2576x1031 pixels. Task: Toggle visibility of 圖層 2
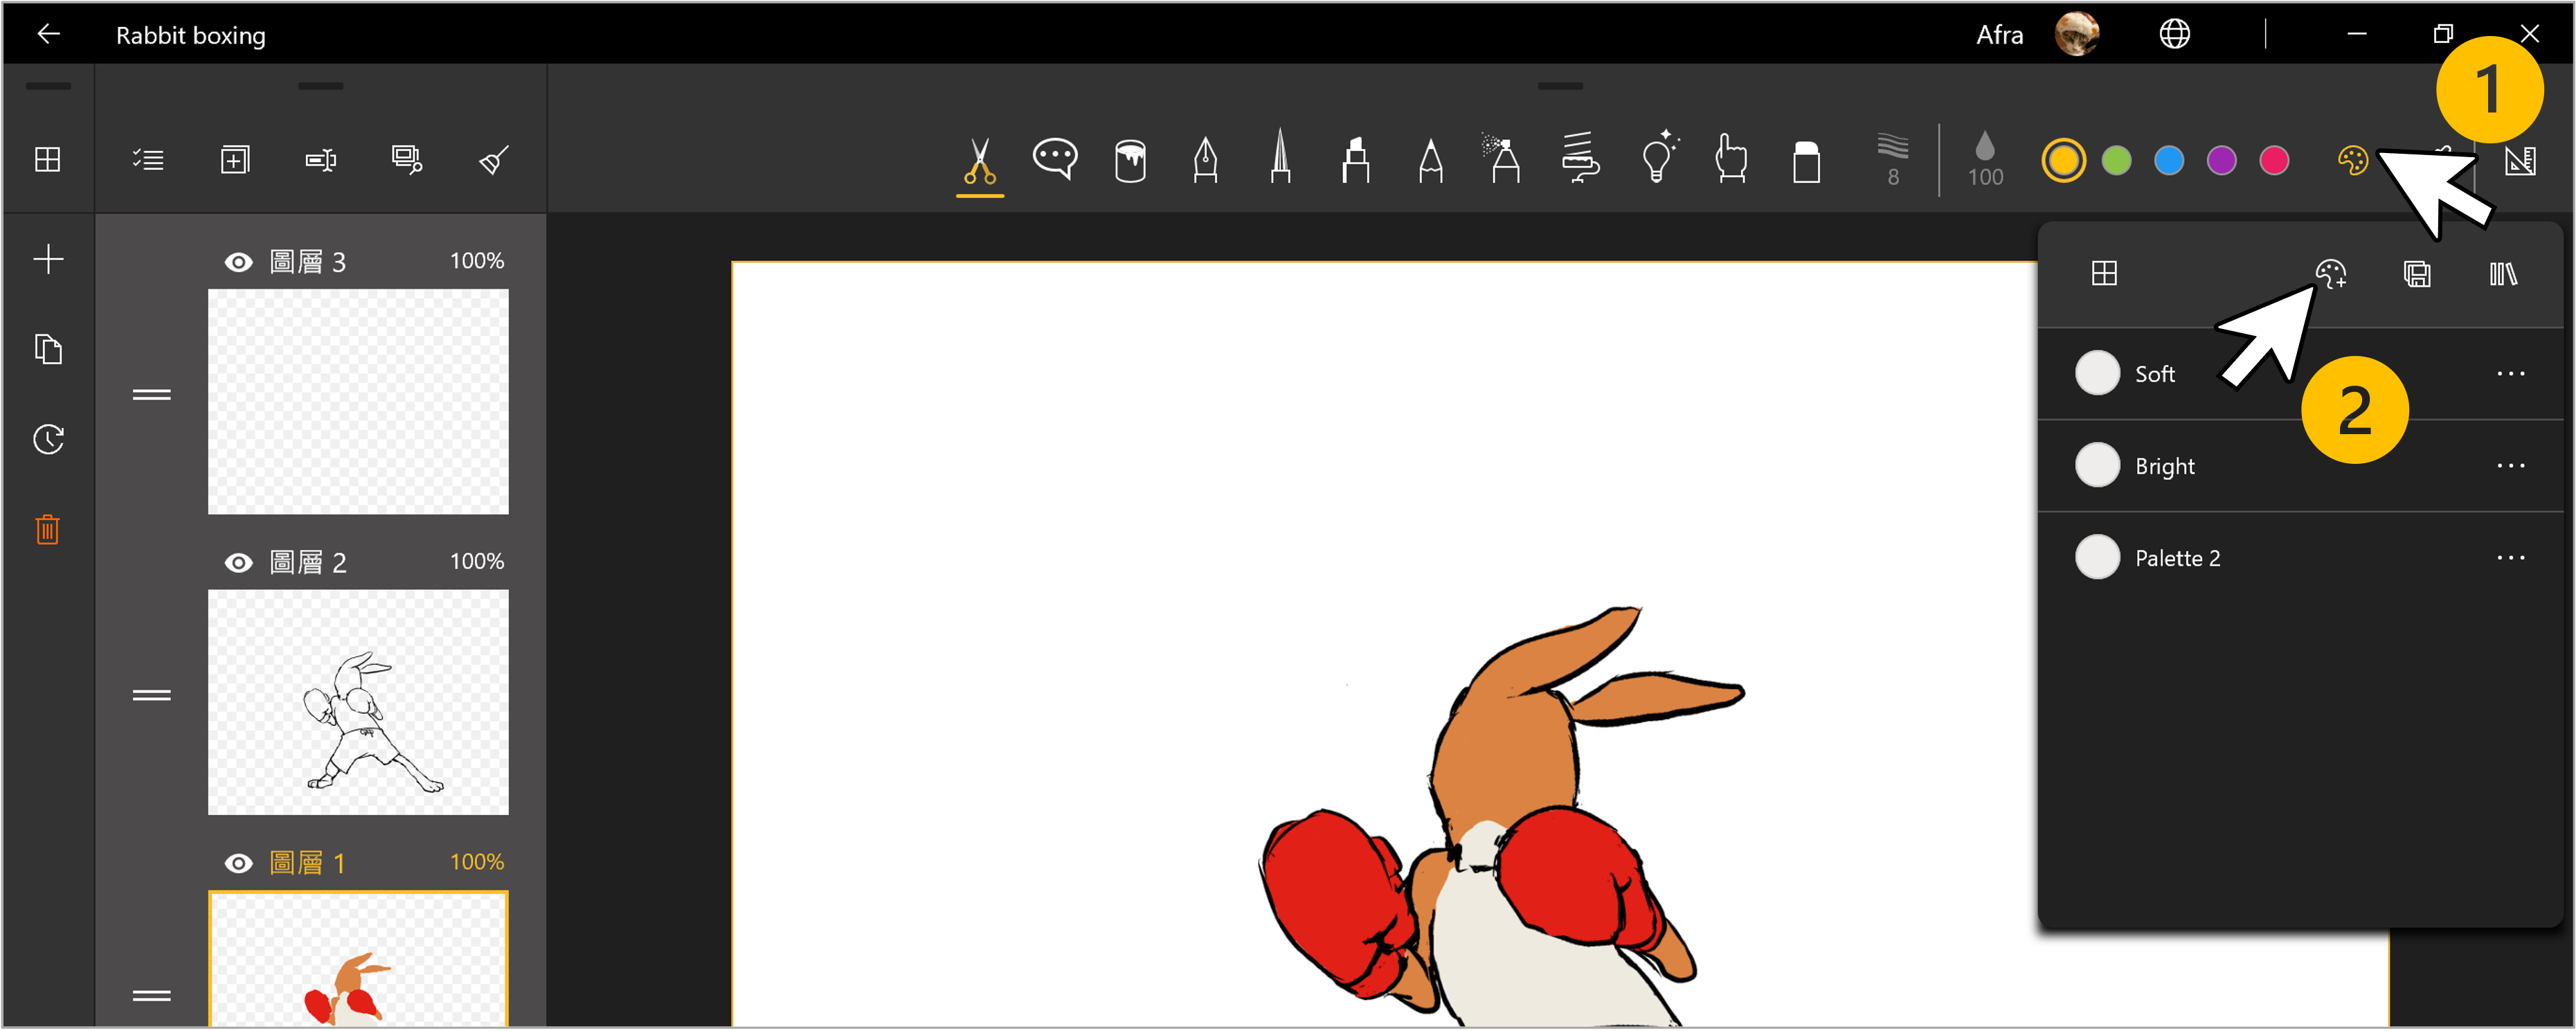point(239,562)
